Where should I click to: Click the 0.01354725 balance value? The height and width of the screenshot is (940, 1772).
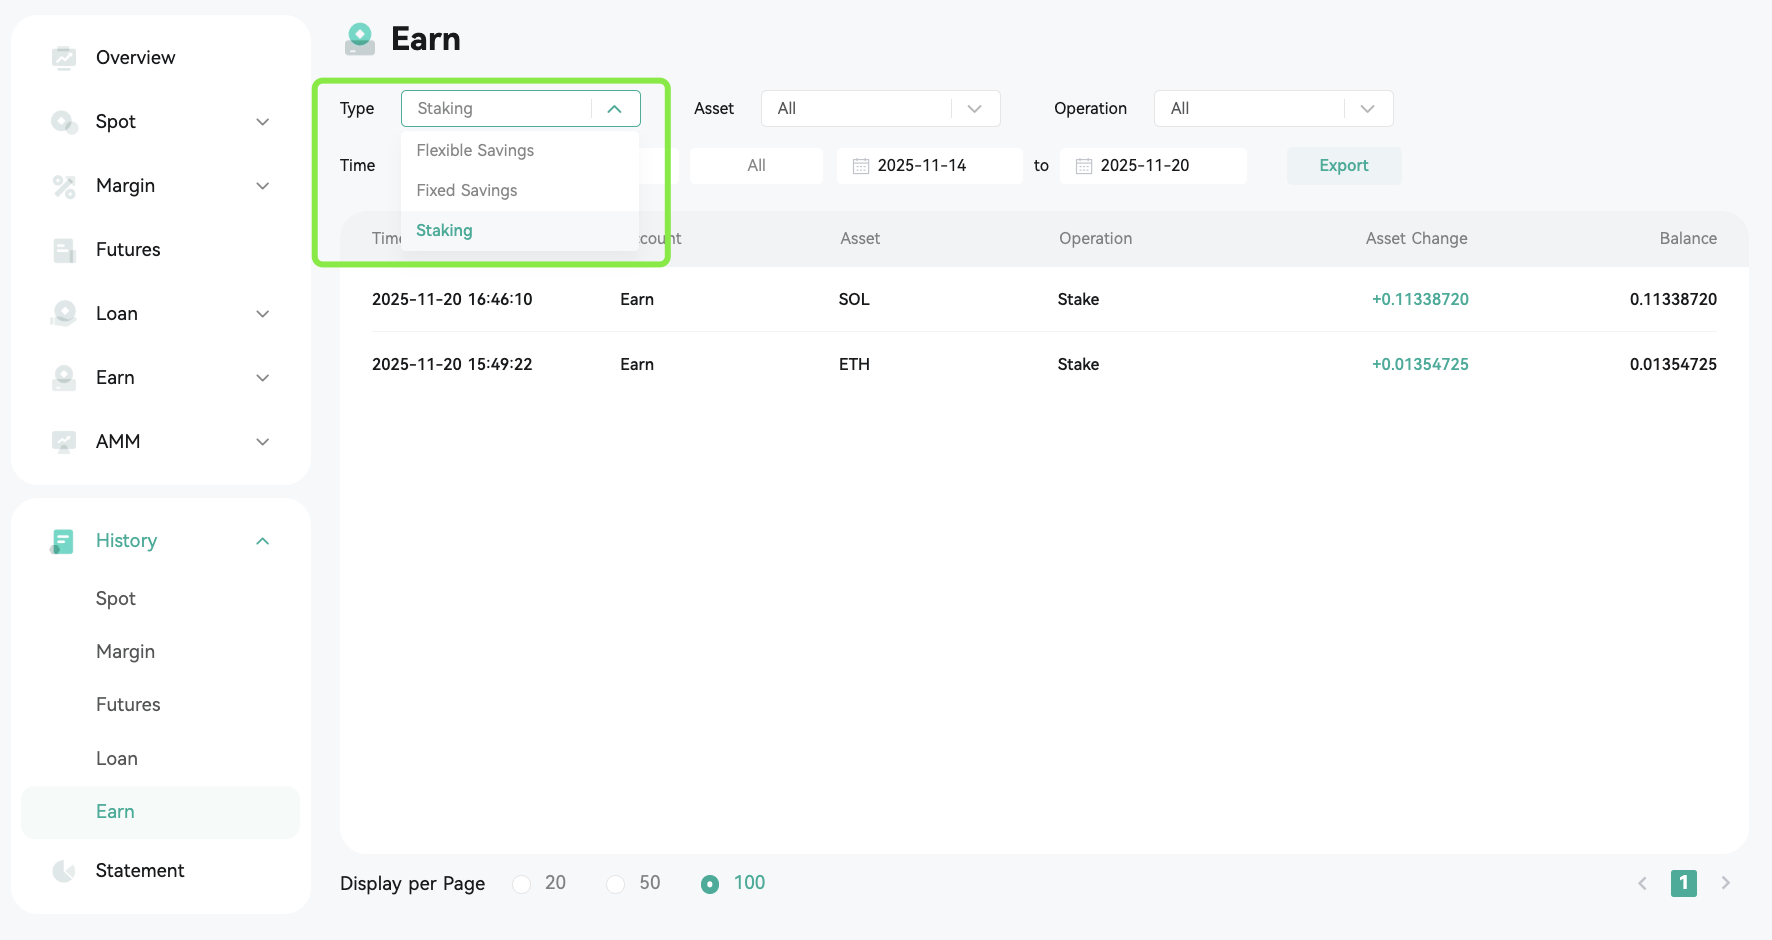pyautogui.click(x=1673, y=365)
